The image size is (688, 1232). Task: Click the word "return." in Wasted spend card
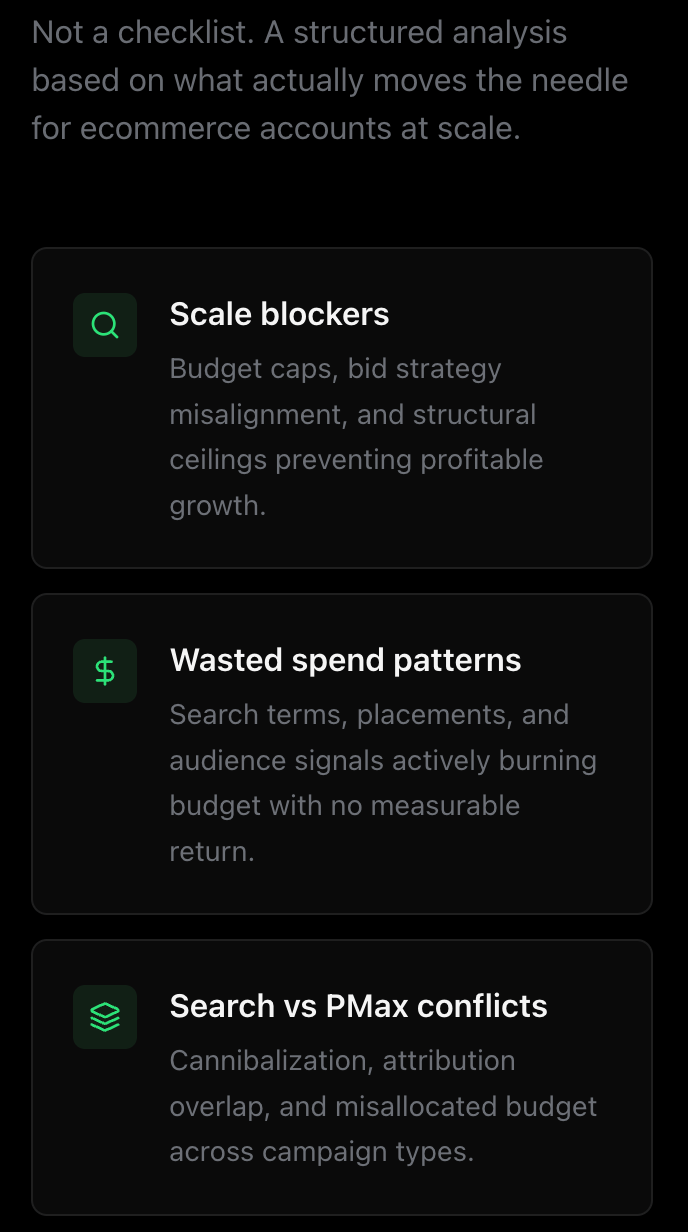tap(212, 852)
